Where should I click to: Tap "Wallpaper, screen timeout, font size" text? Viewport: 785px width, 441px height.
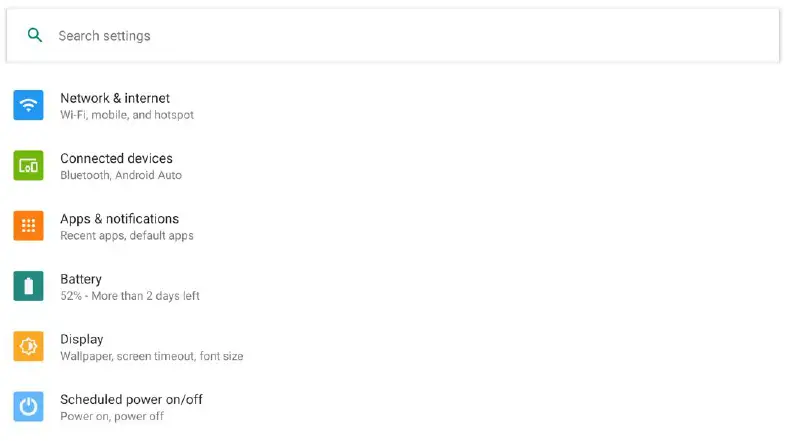pos(151,356)
